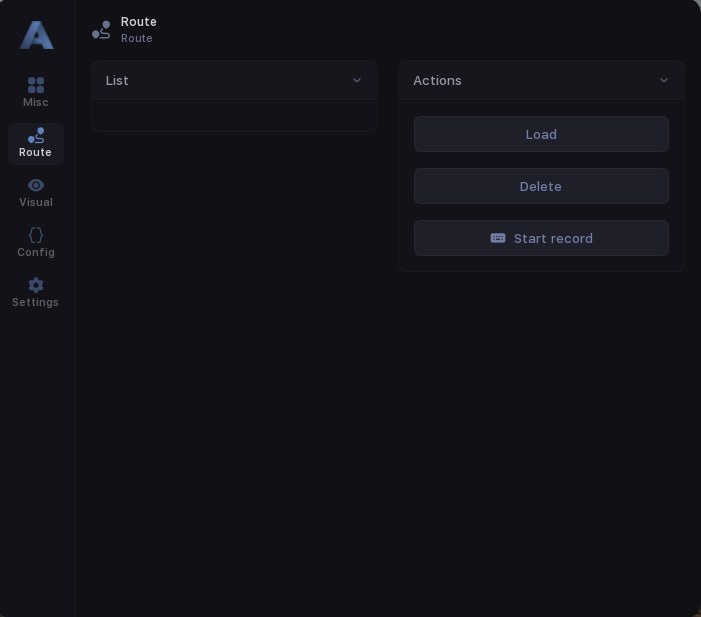Open Config via the curly braces icon
The width and height of the screenshot is (701, 617).
[36, 235]
